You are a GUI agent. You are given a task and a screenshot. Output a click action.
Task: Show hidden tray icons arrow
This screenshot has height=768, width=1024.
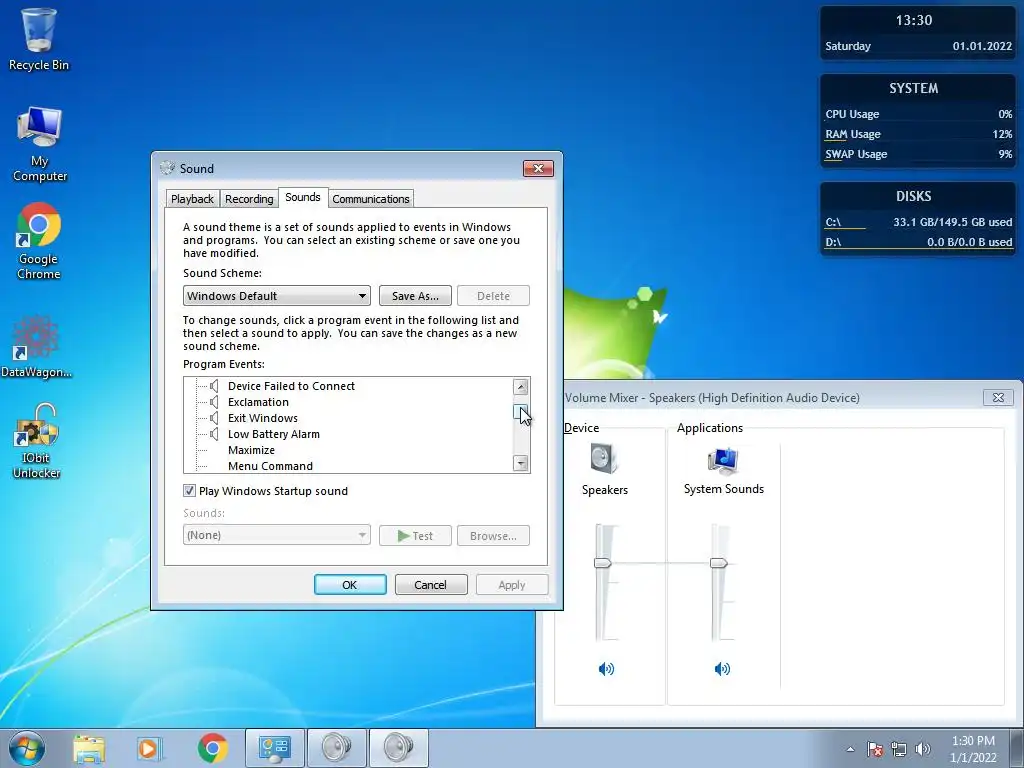tap(850, 749)
